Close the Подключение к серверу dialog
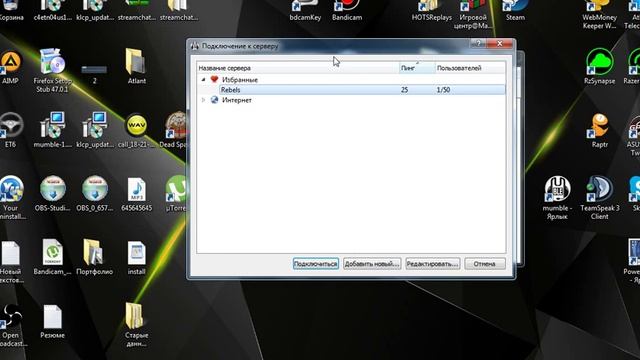The image size is (640, 360). [500, 43]
